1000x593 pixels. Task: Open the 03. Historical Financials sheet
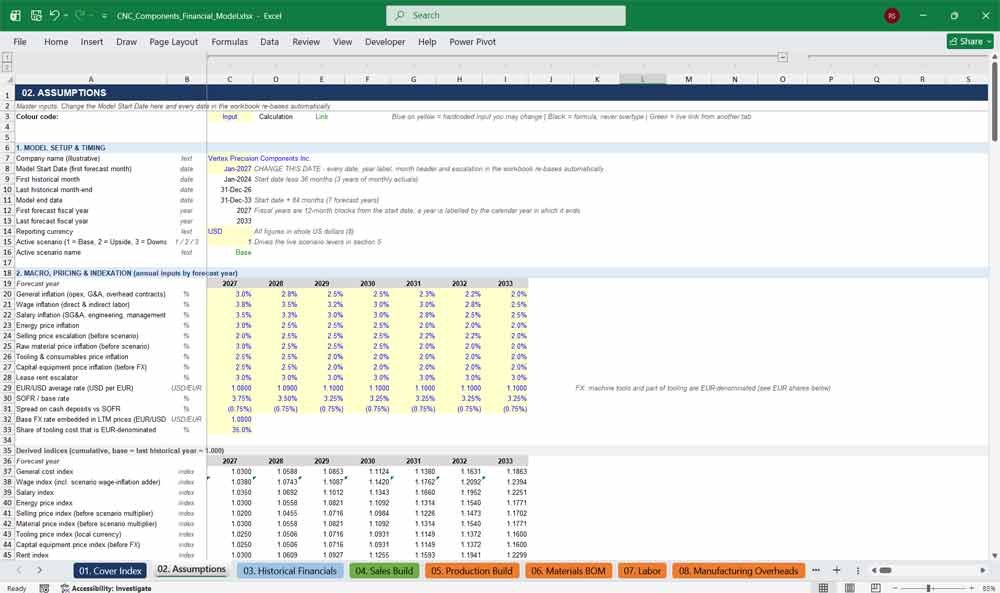tap(290, 571)
